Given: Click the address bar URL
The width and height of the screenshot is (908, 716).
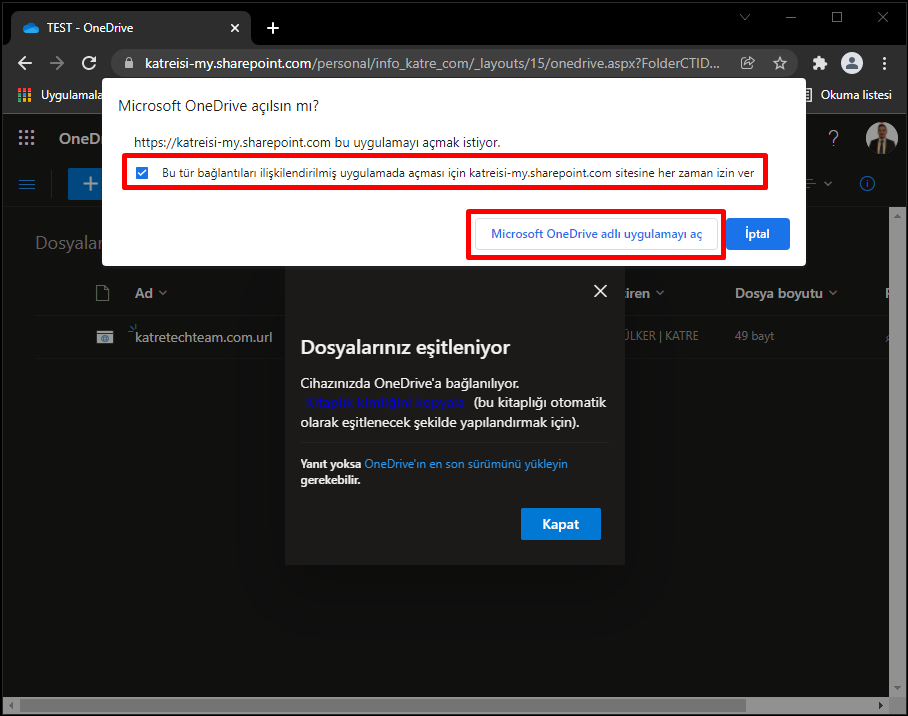Looking at the screenshot, I should point(432,63).
